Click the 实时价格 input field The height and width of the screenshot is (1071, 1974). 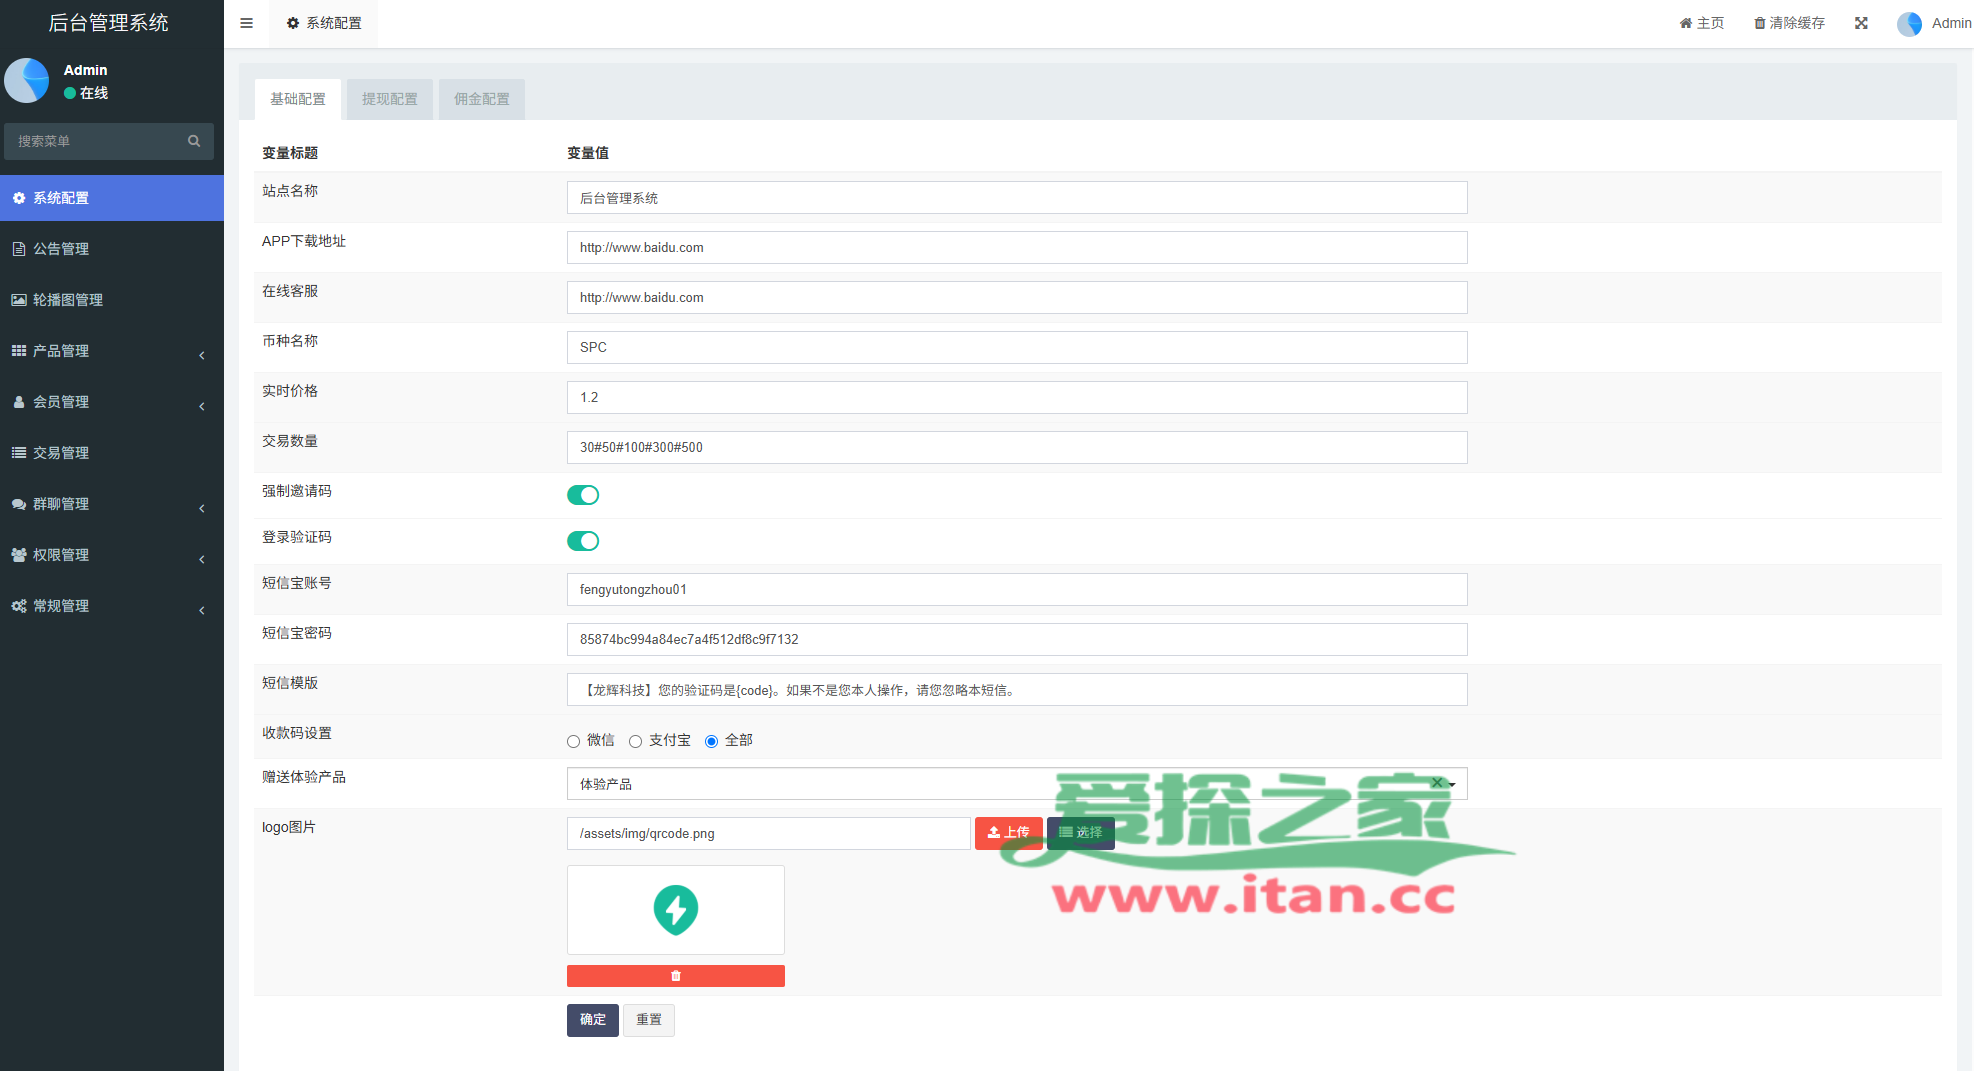(x=1016, y=397)
